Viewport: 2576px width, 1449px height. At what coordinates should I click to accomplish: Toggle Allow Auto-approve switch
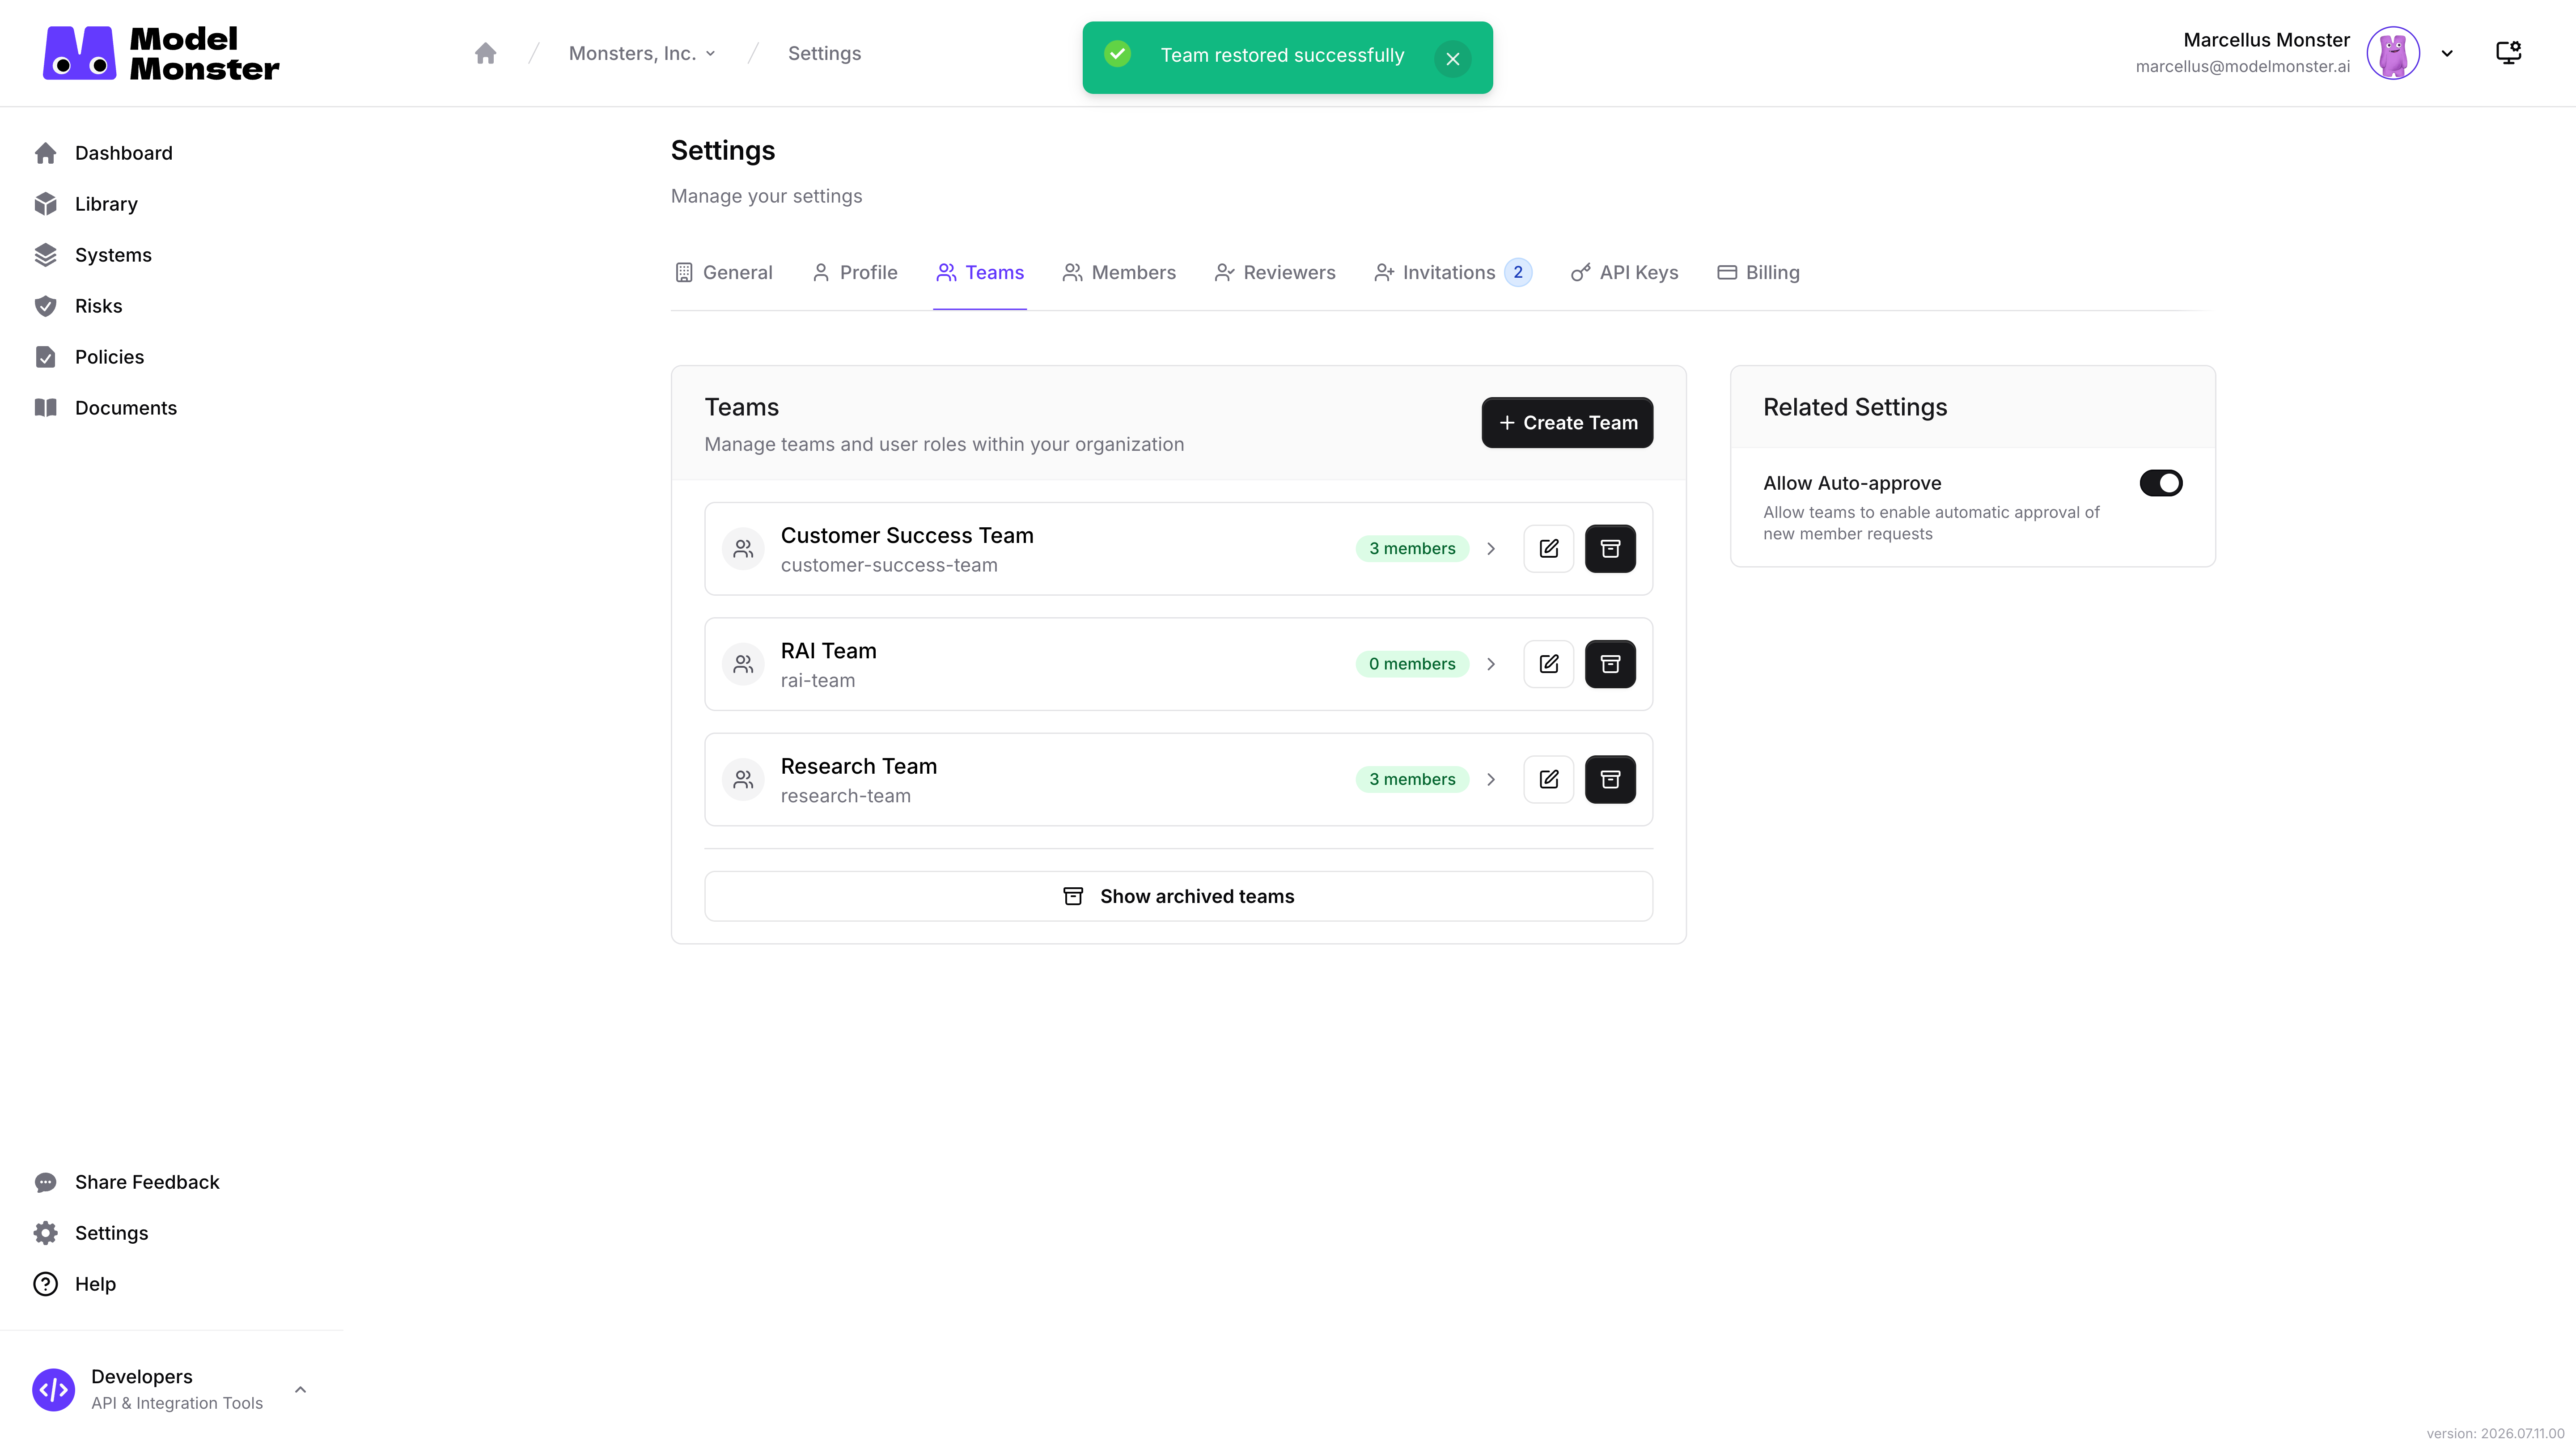coord(2161,483)
